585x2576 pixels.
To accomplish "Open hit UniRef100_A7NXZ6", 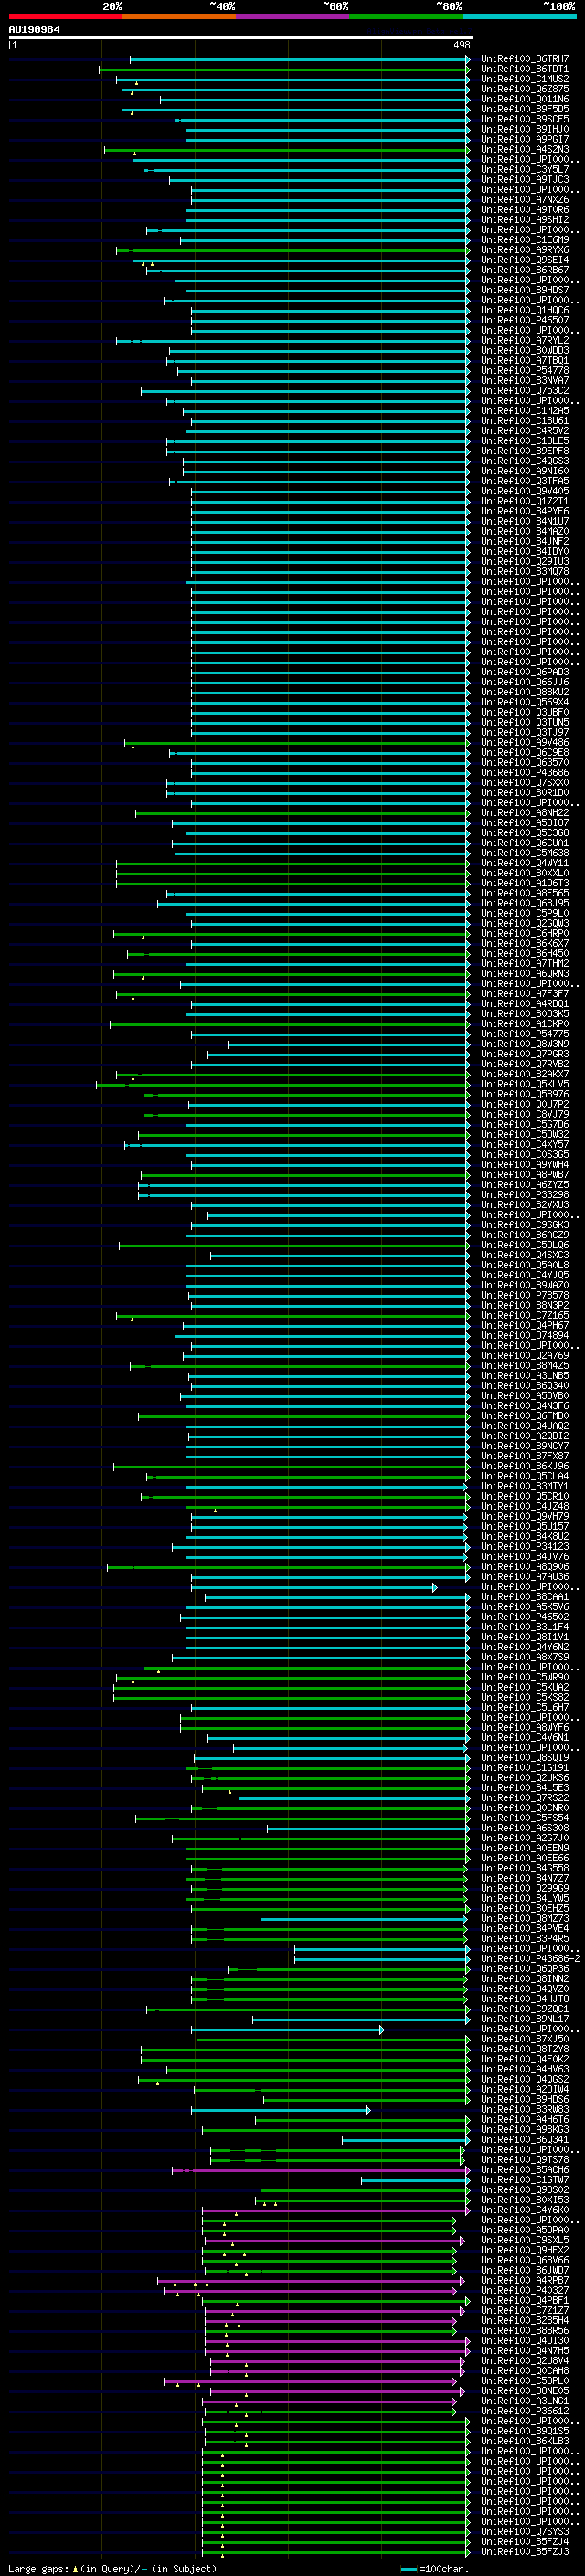I will coord(524,200).
